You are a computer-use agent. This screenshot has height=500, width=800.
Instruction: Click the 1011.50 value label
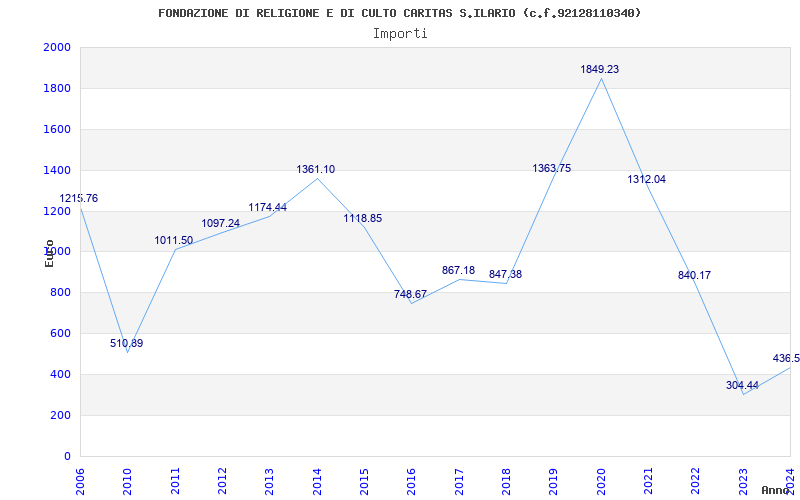coord(174,240)
